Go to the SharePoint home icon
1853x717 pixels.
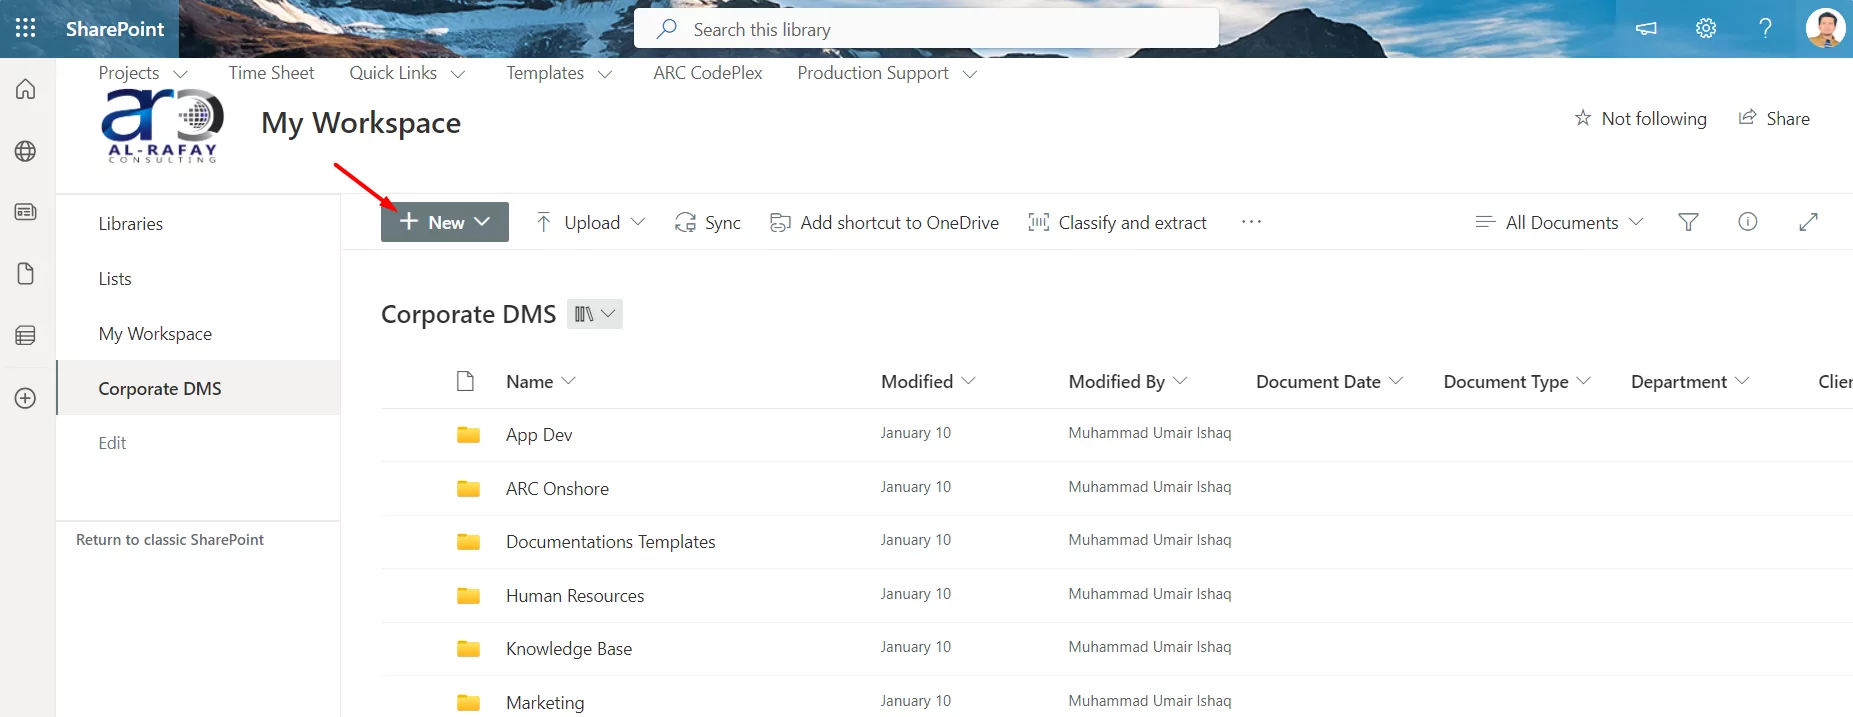[26, 89]
